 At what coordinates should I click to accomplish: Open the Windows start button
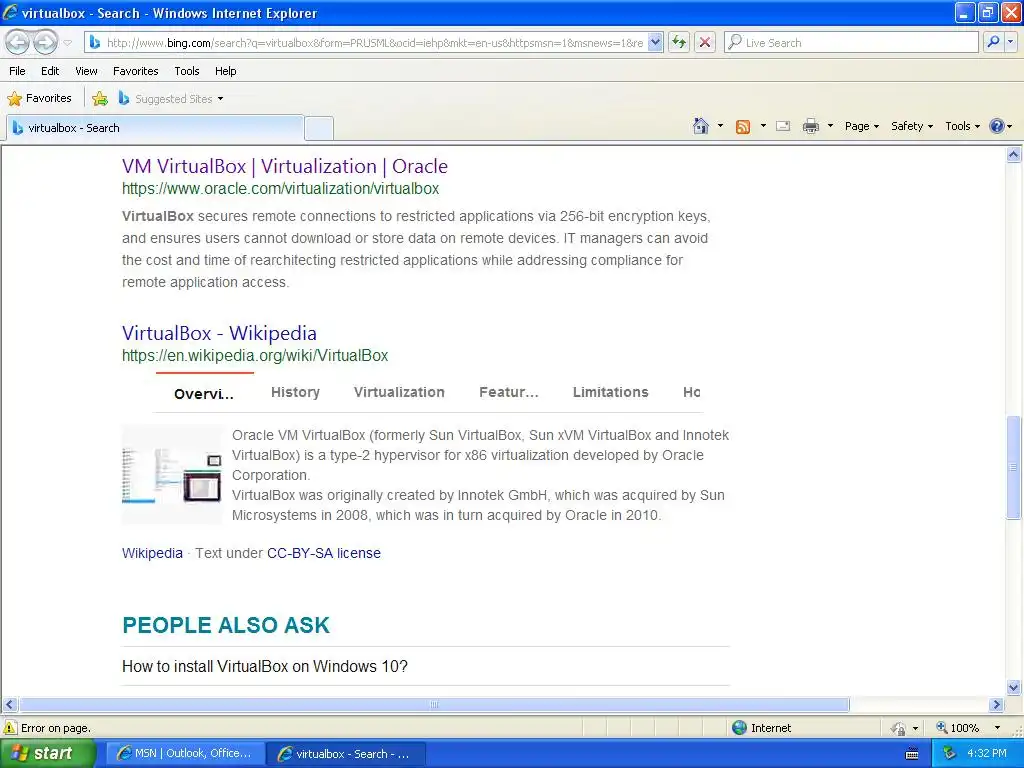coord(47,754)
